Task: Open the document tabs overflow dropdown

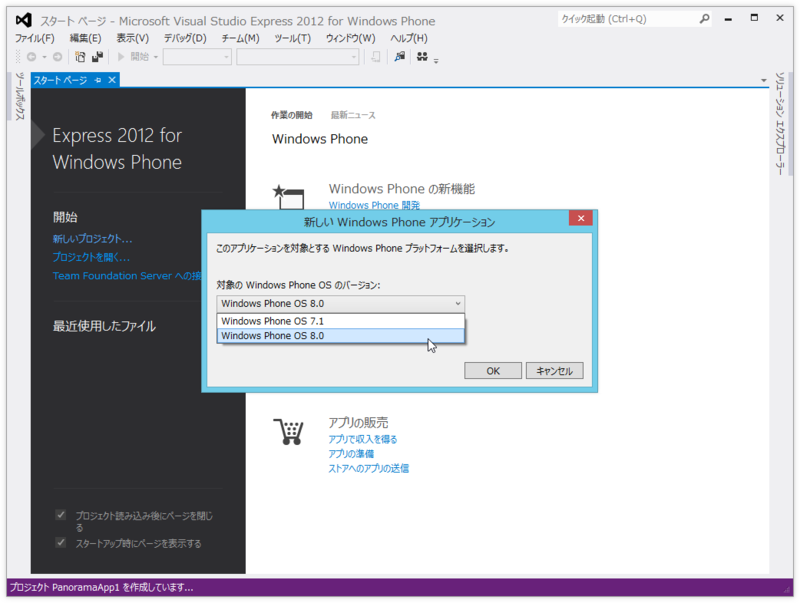Action: pos(764,80)
